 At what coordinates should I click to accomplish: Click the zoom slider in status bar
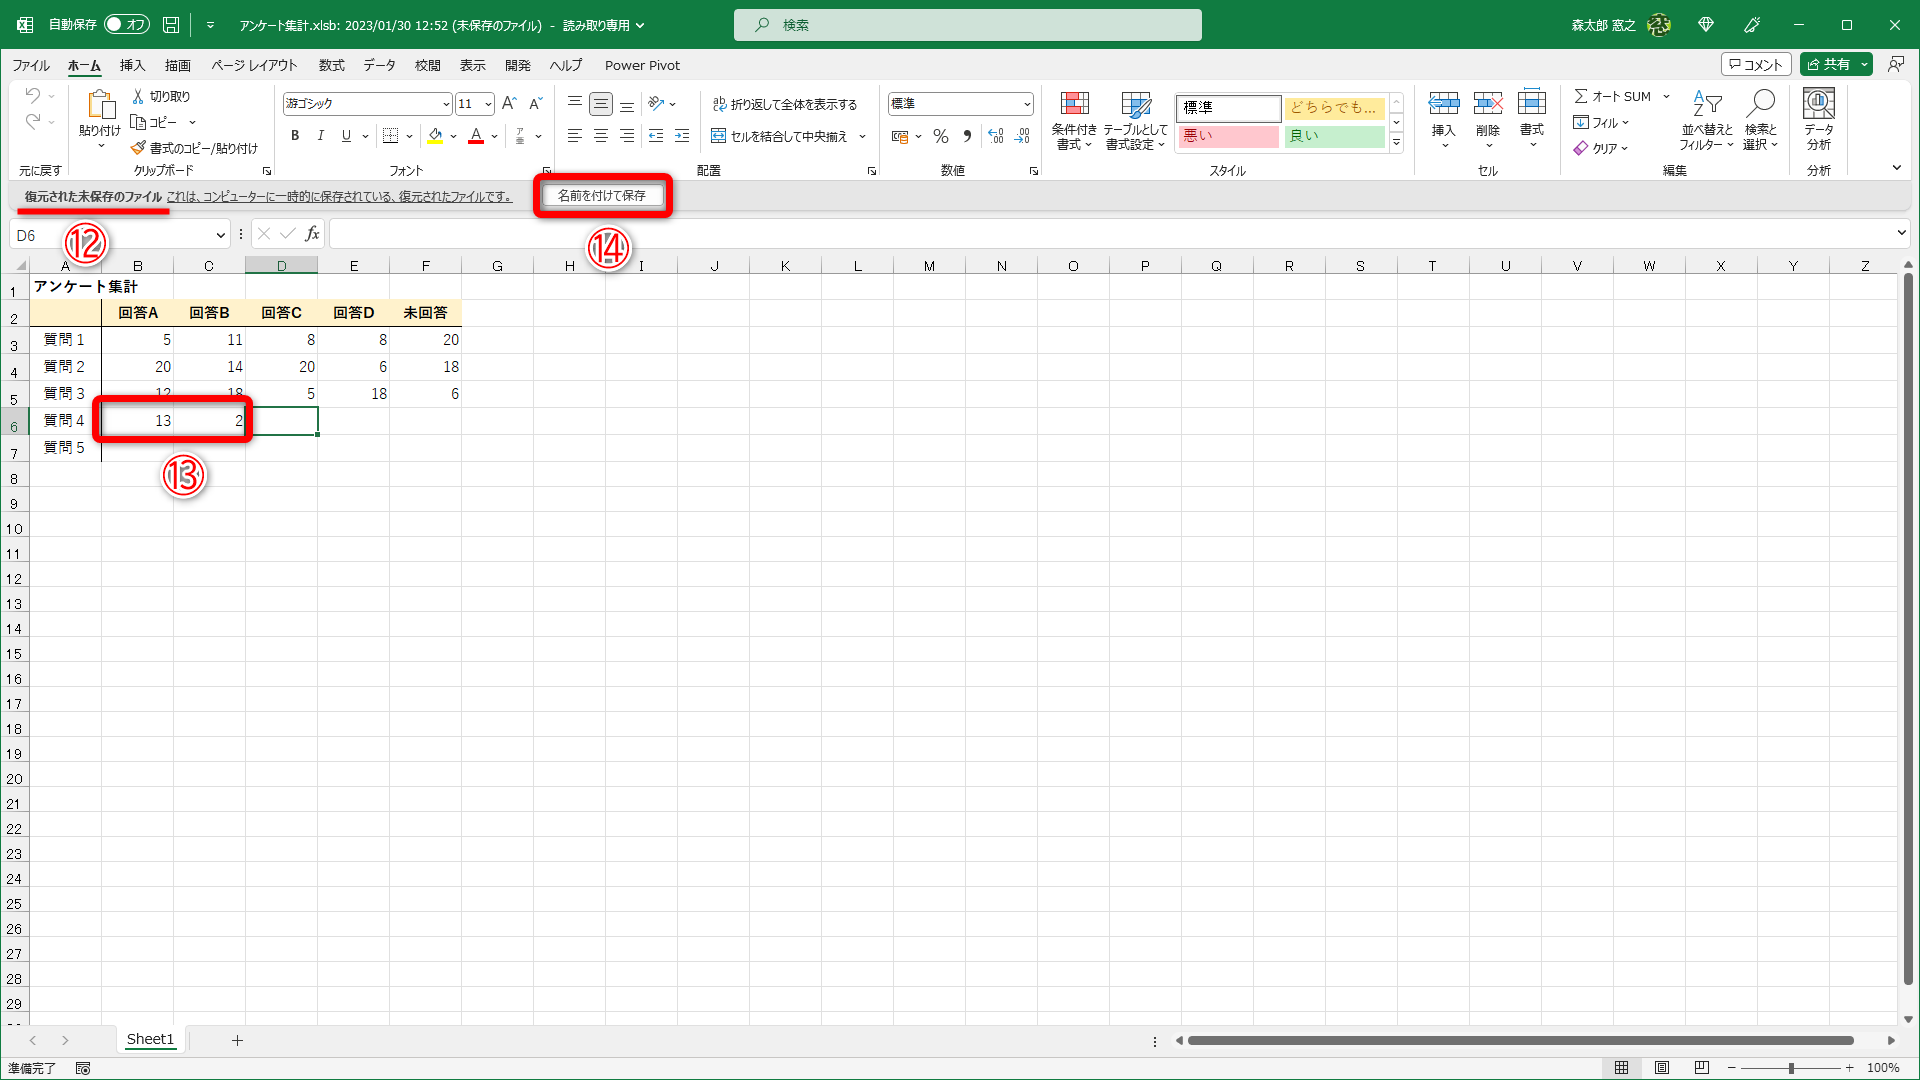click(x=1790, y=1068)
